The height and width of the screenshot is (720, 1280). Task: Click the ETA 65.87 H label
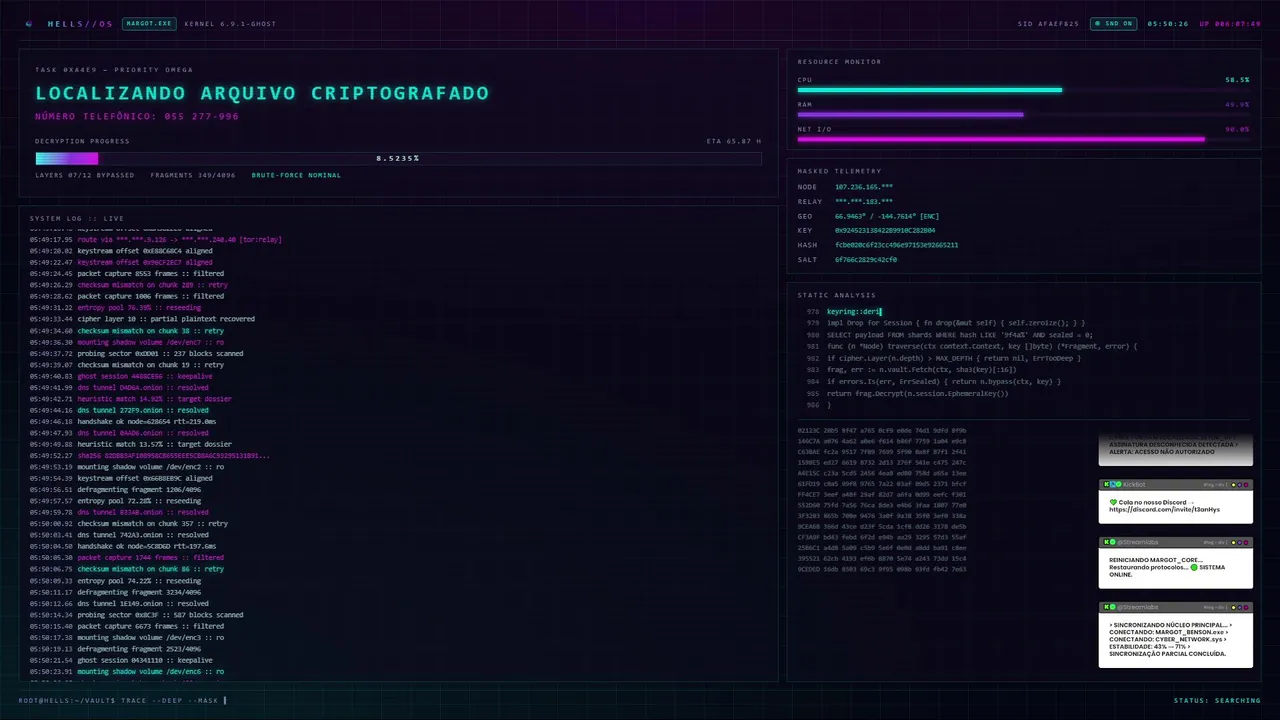pyautogui.click(x=734, y=141)
